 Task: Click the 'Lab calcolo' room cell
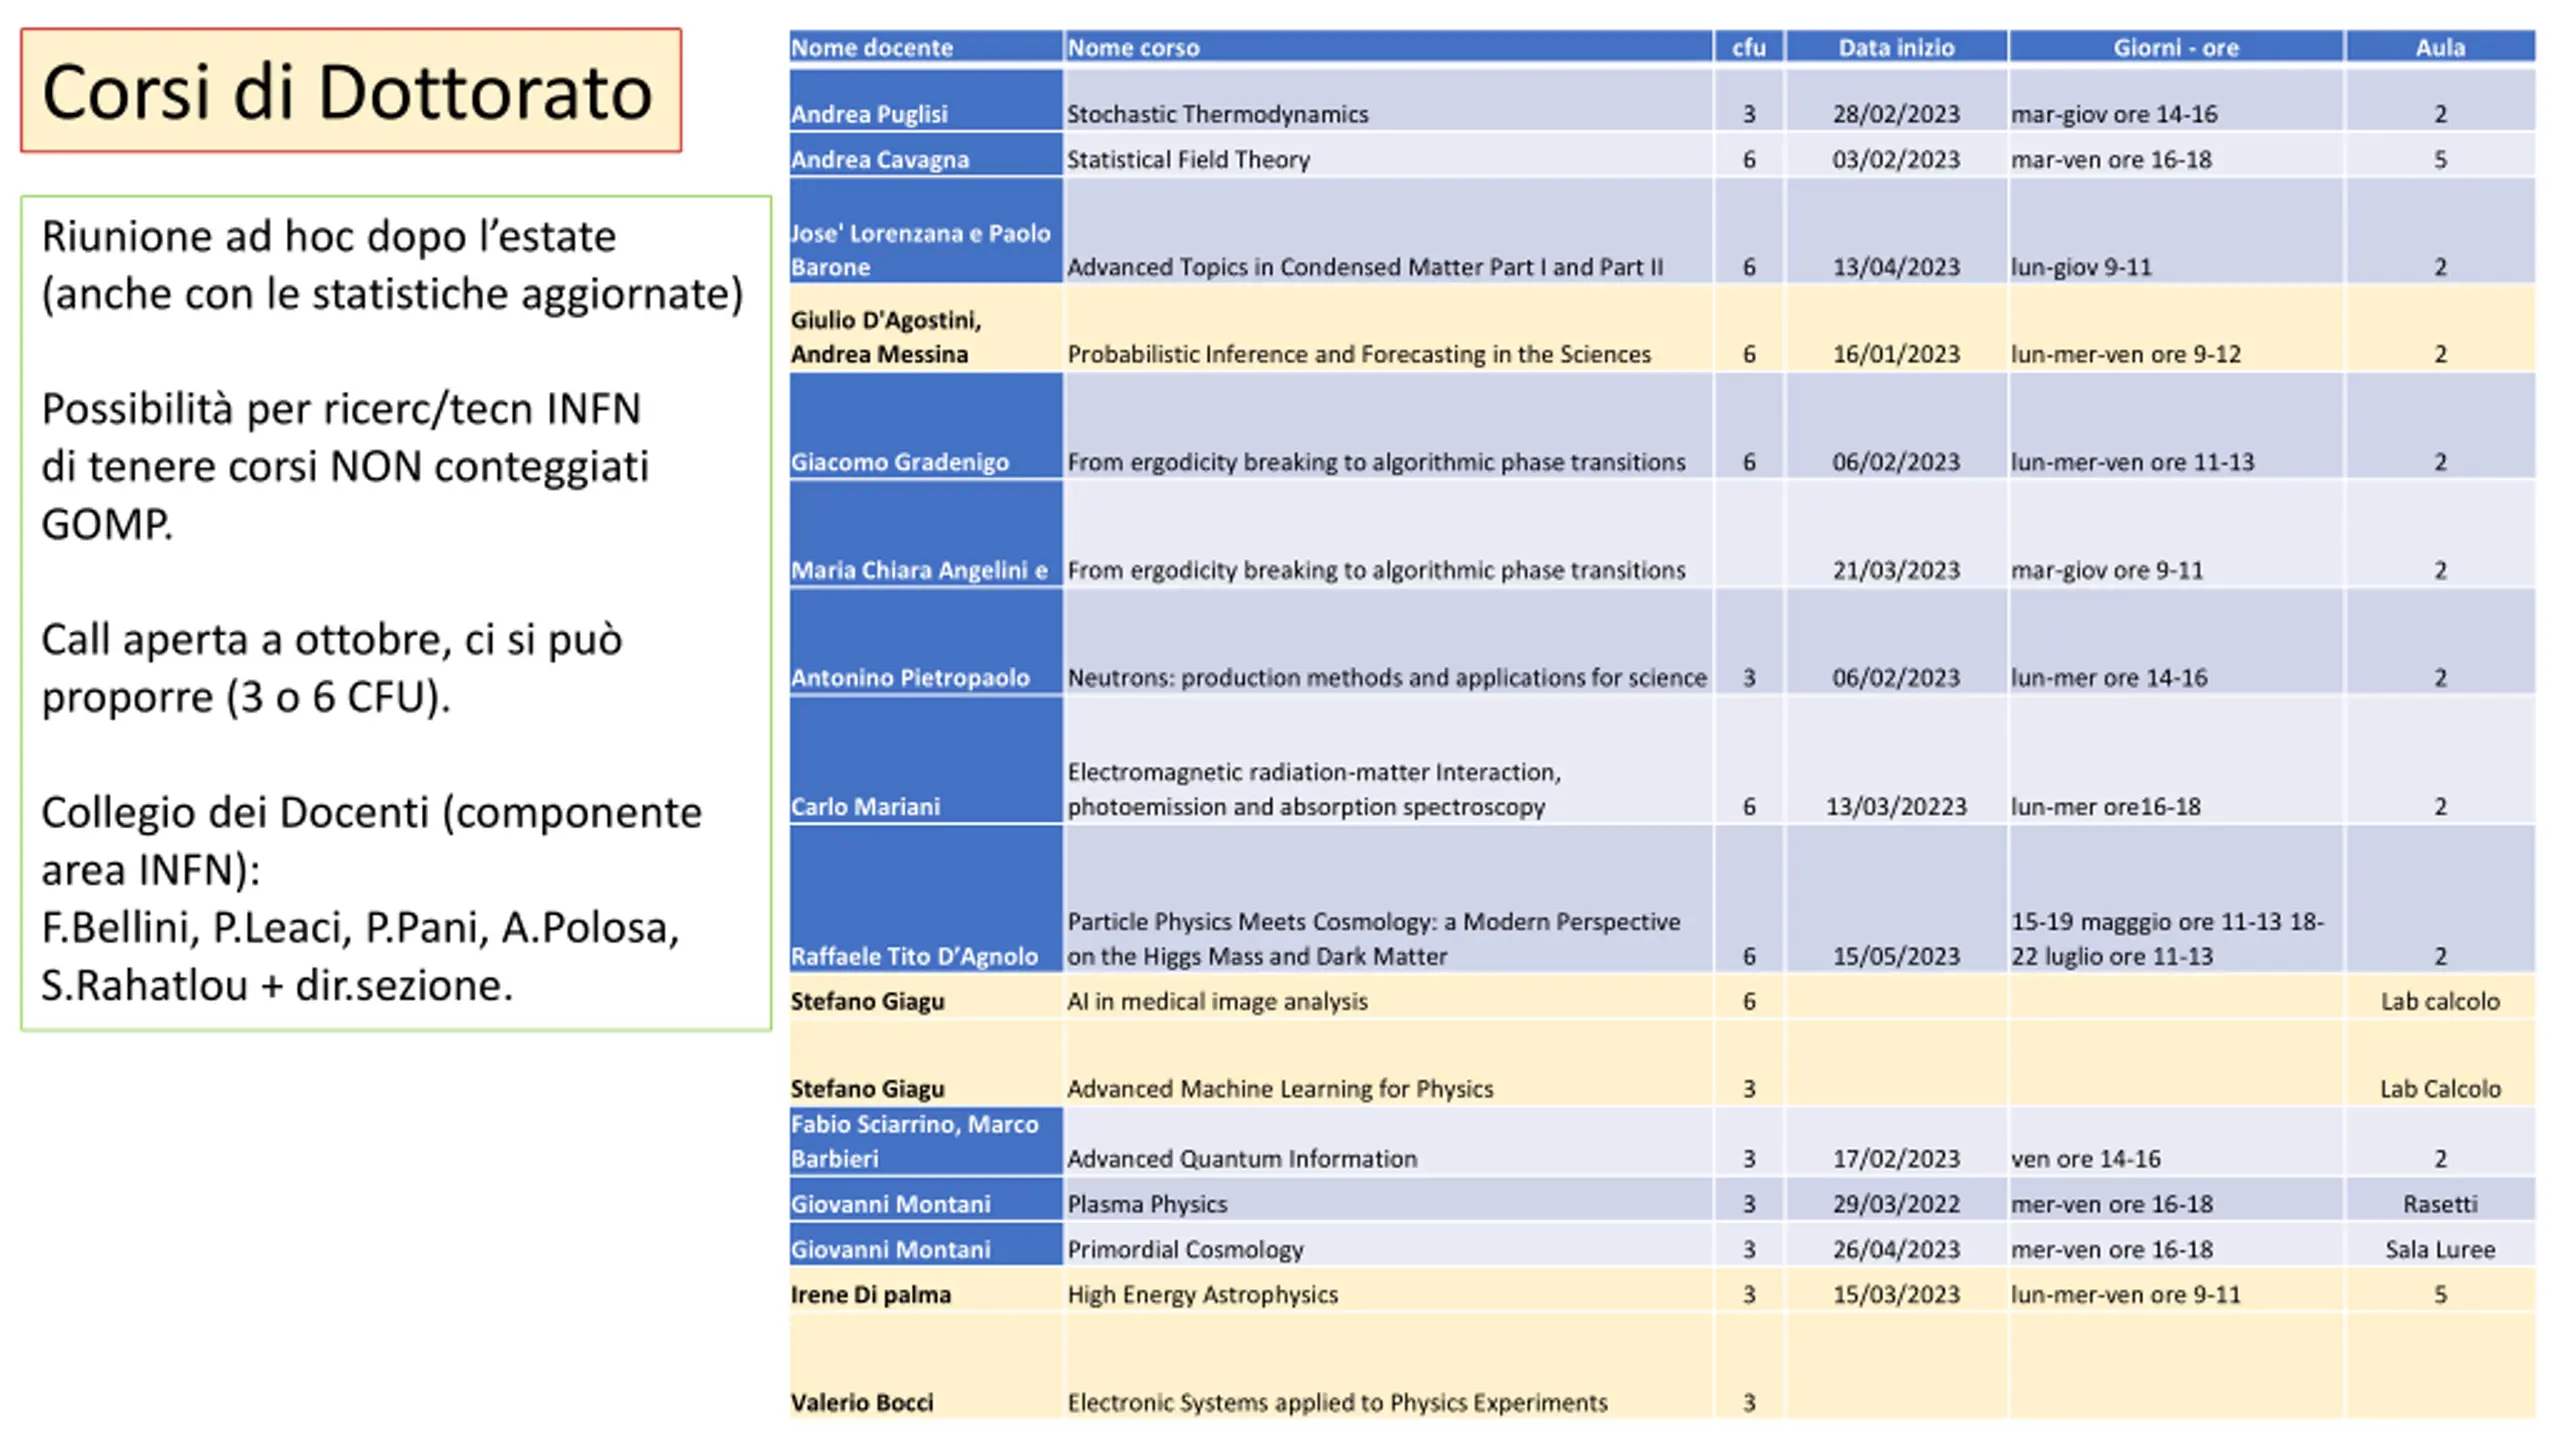click(2439, 1001)
